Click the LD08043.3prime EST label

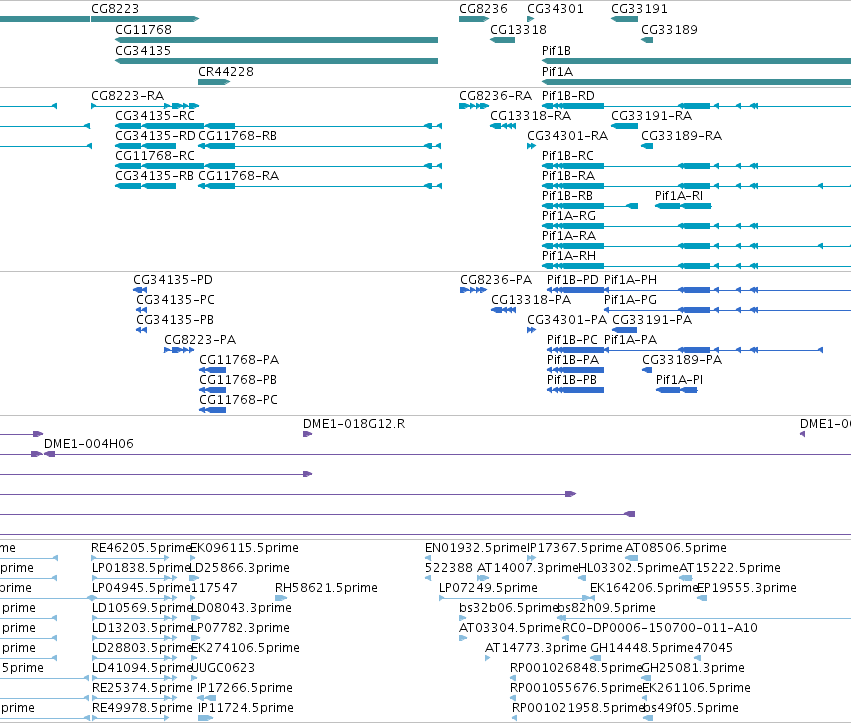click(241, 608)
